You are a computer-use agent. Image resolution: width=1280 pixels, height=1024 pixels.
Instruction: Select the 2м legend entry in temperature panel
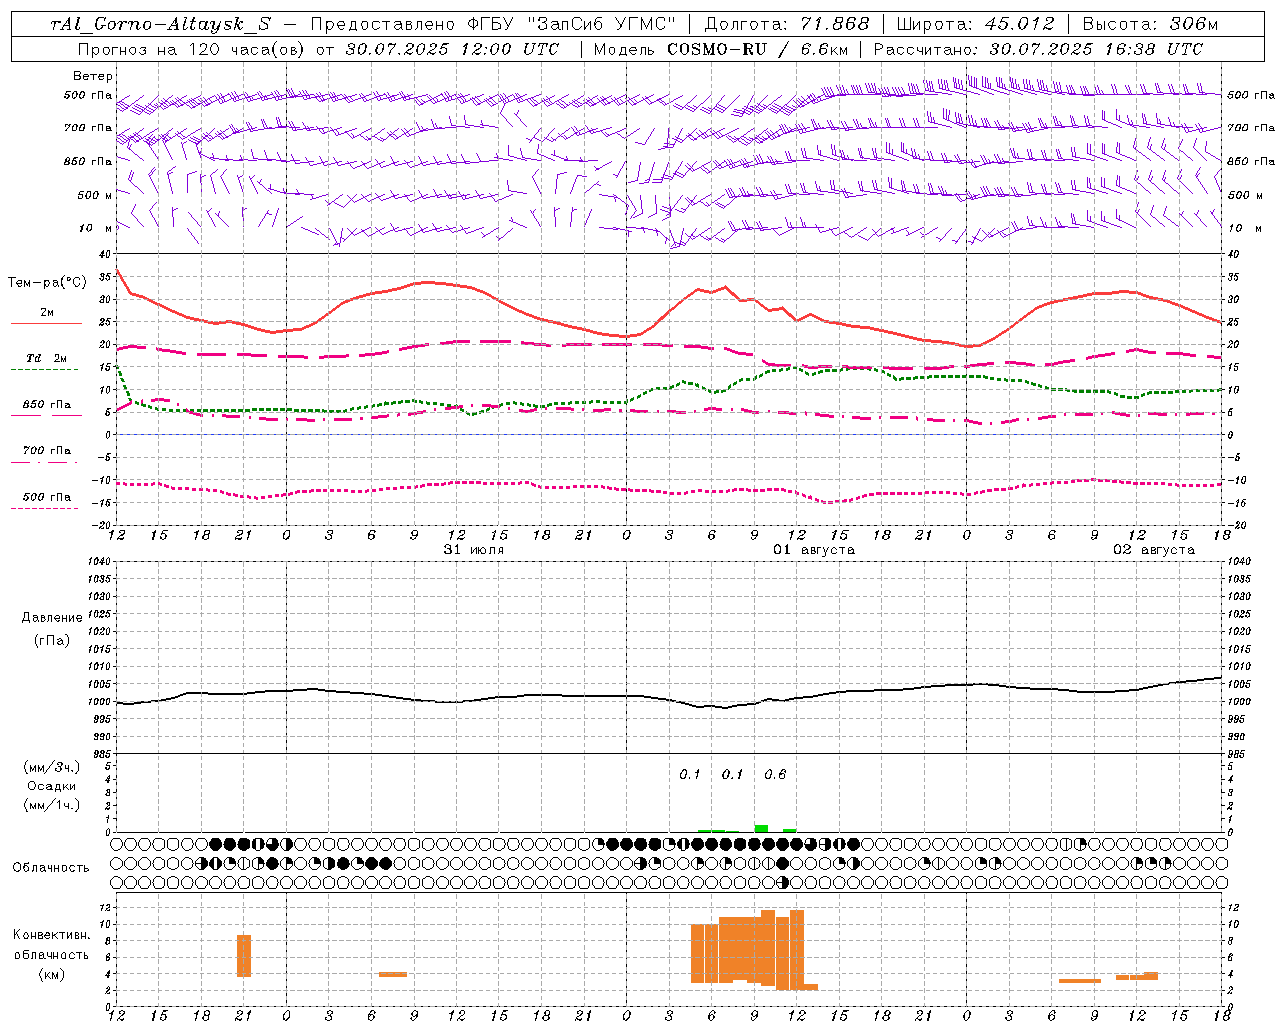point(47,313)
